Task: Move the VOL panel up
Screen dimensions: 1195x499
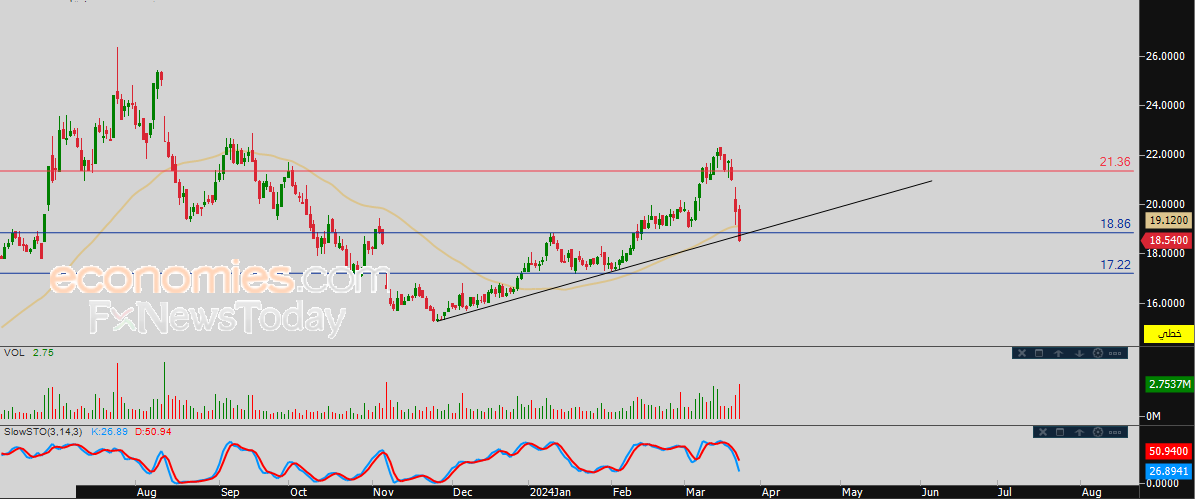Action: (x=1059, y=353)
